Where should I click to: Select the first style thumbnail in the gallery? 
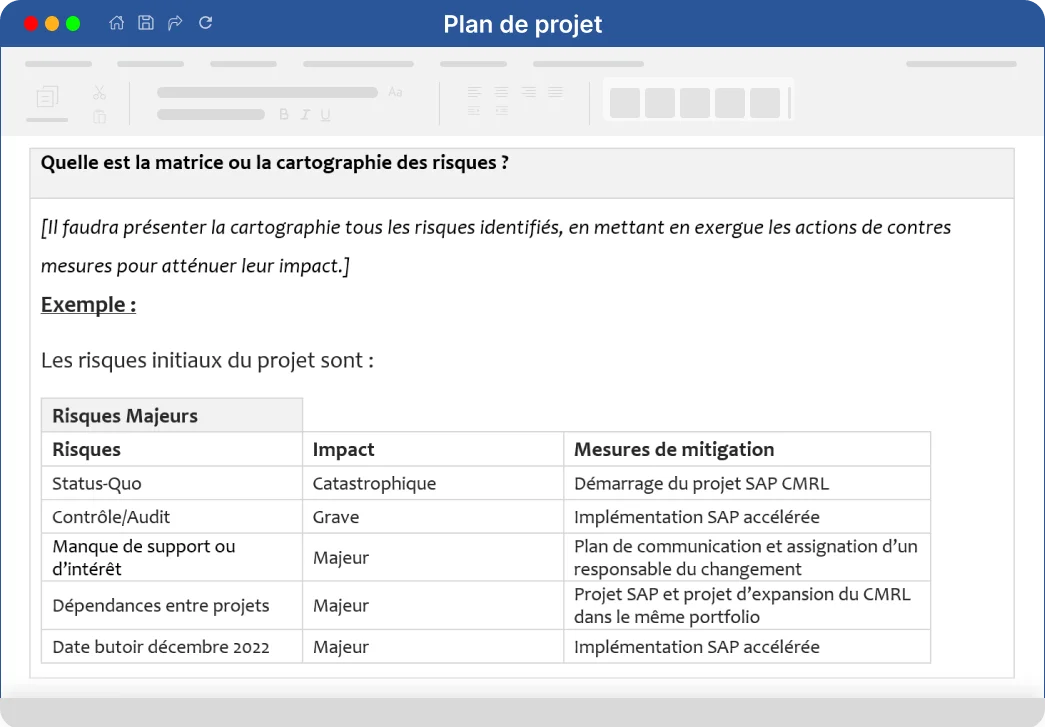click(624, 101)
